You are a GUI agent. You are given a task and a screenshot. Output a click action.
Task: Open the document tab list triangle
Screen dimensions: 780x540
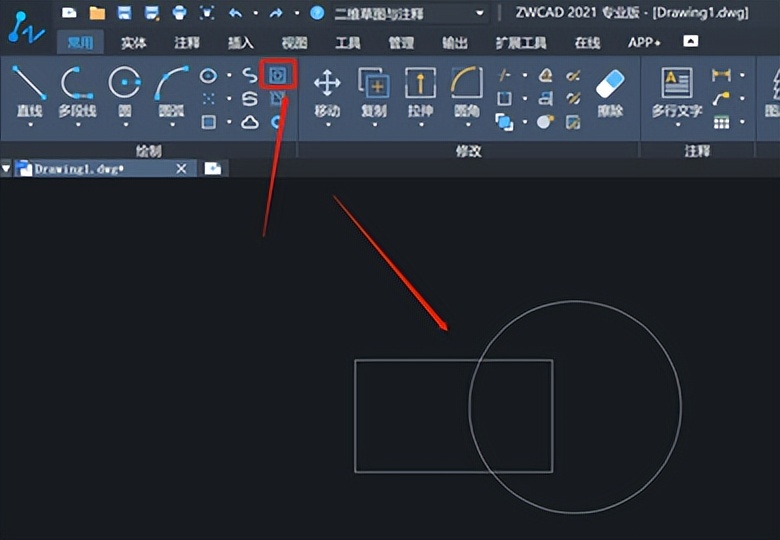click(x=5, y=169)
